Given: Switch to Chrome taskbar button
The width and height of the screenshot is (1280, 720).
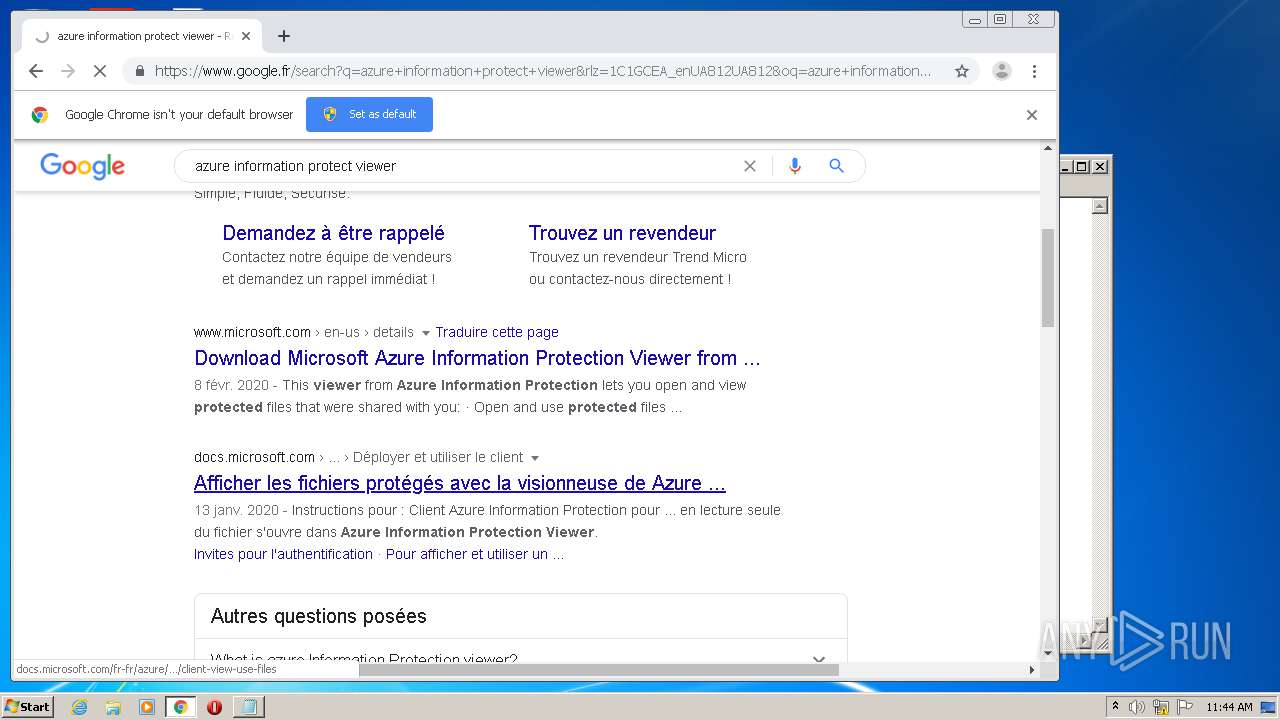Looking at the screenshot, I should 180,707.
